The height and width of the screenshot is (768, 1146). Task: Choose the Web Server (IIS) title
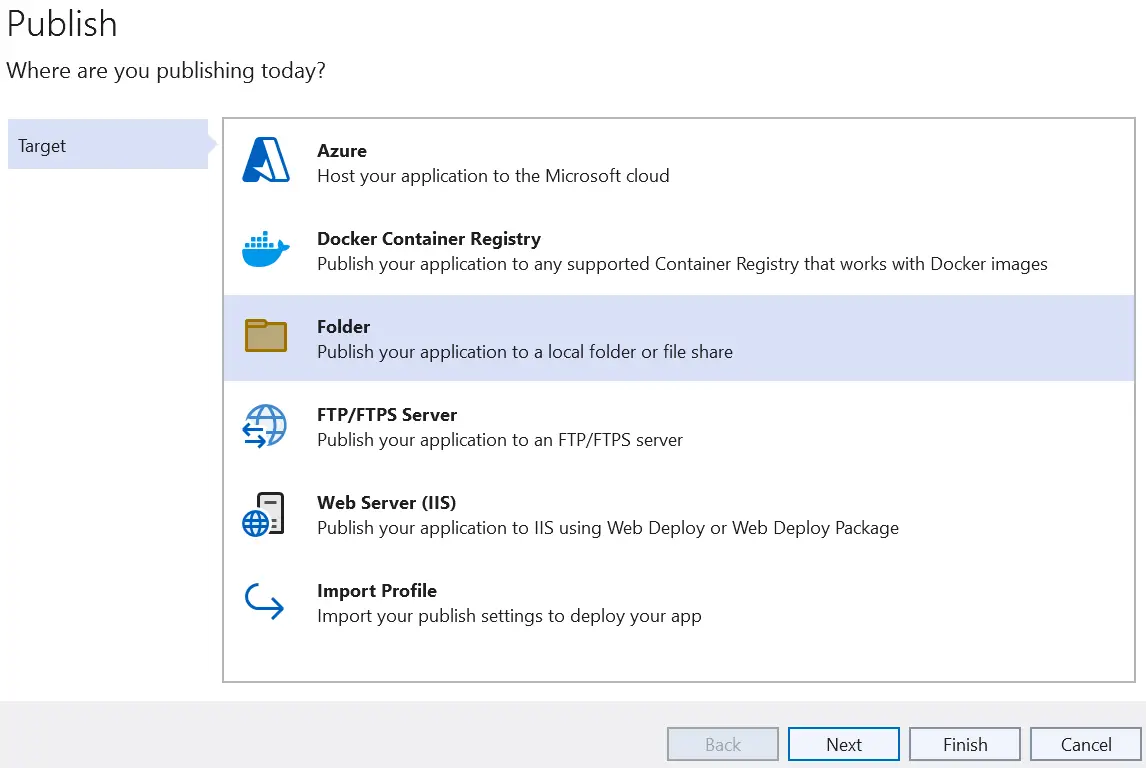click(x=387, y=503)
